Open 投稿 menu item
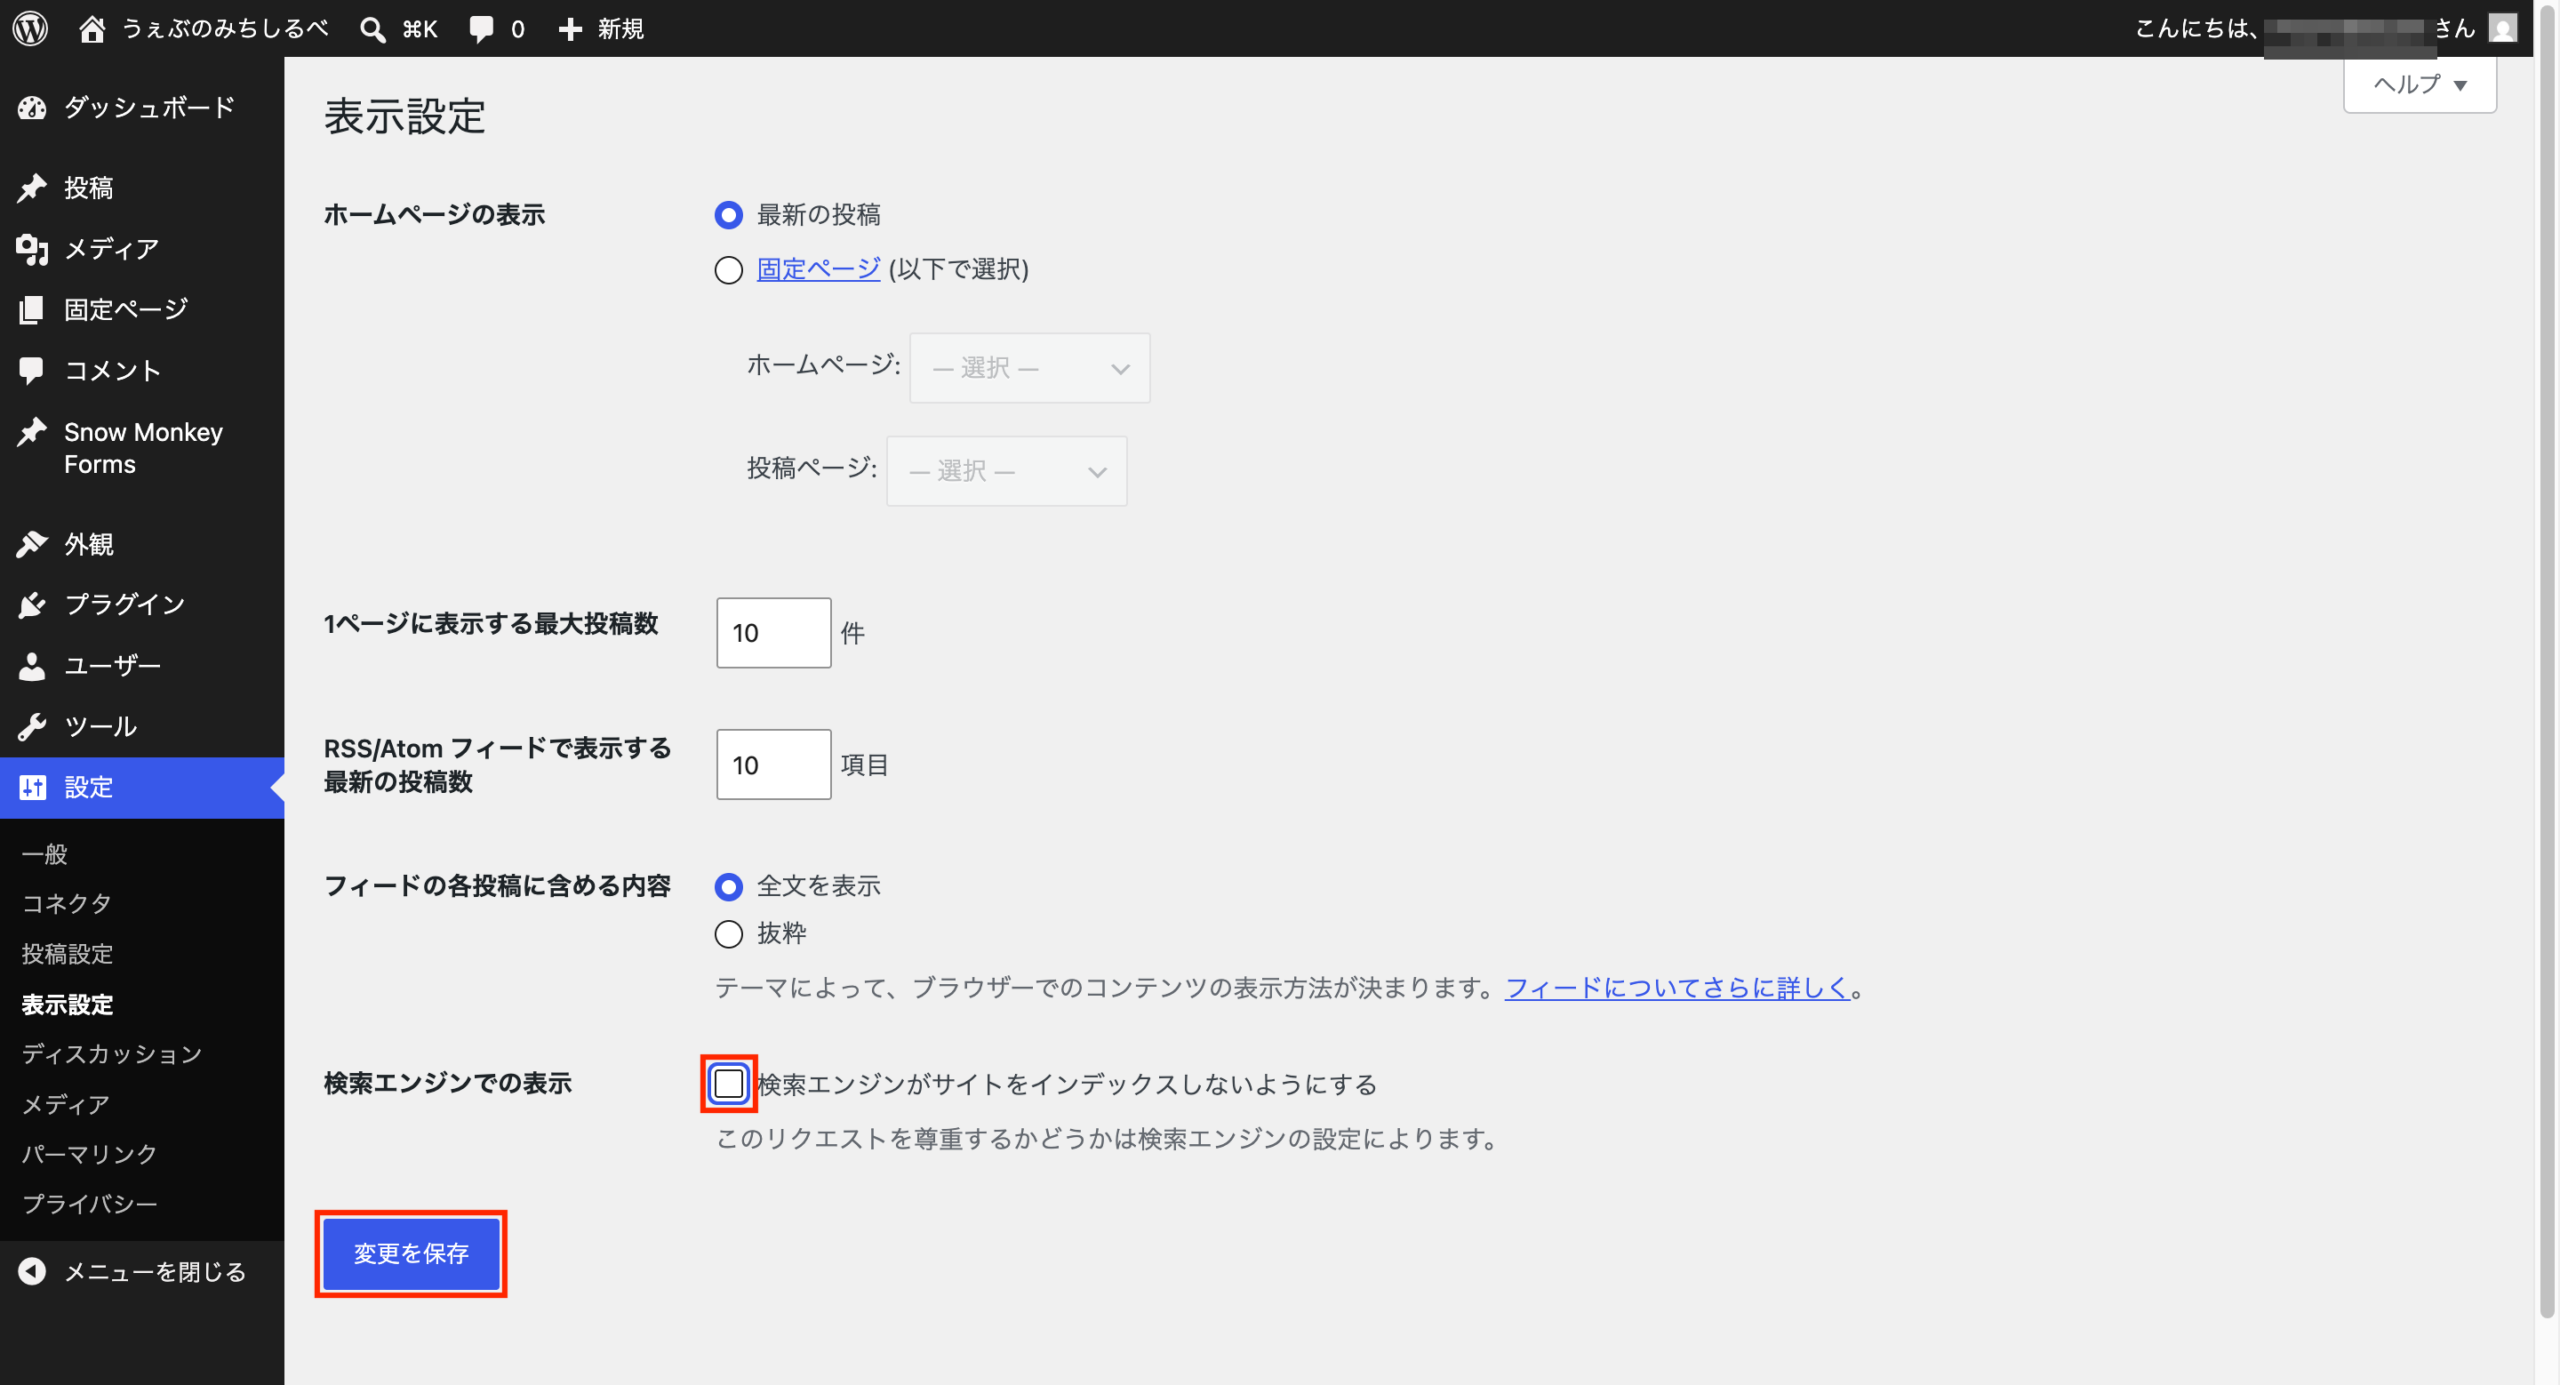Viewport: 2560px width, 1385px height. pos(142,188)
